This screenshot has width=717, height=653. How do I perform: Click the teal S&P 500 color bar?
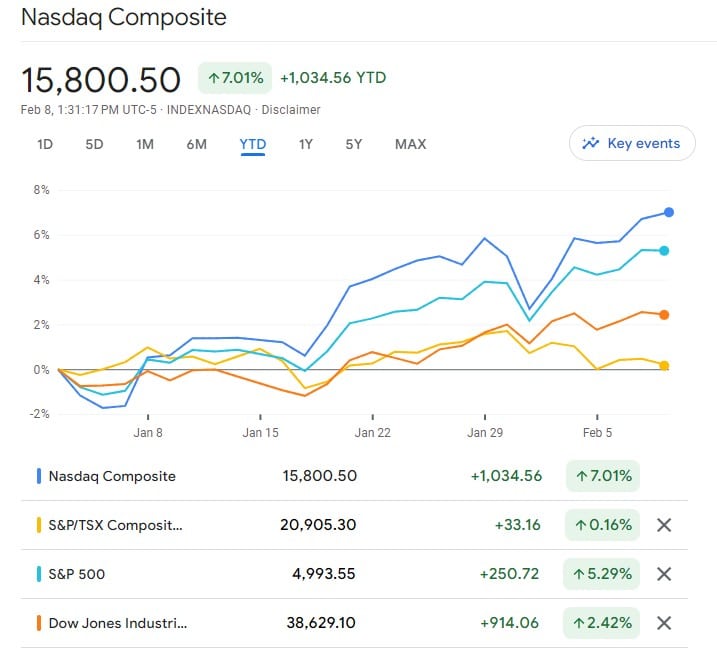coord(39,574)
